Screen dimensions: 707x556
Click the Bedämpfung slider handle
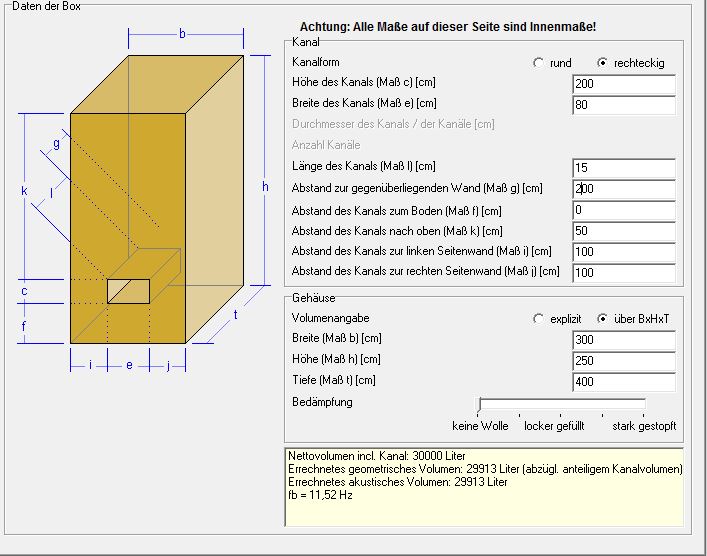[480, 404]
